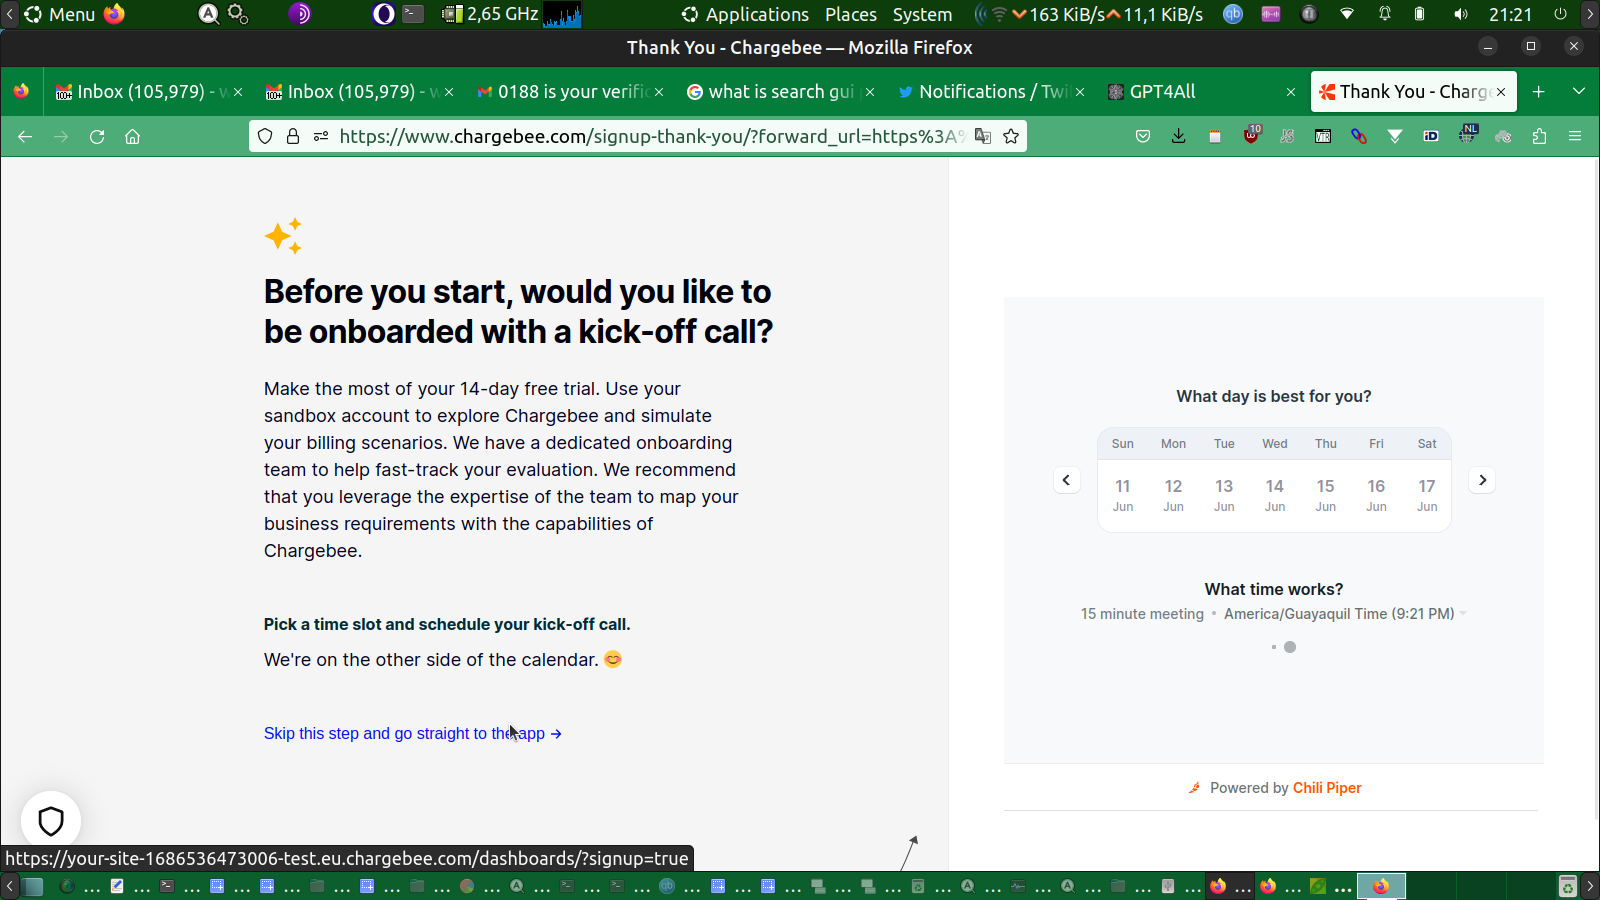Open the System menu
Image resolution: width=1600 pixels, height=900 pixels.
pyautogui.click(x=922, y=14)
